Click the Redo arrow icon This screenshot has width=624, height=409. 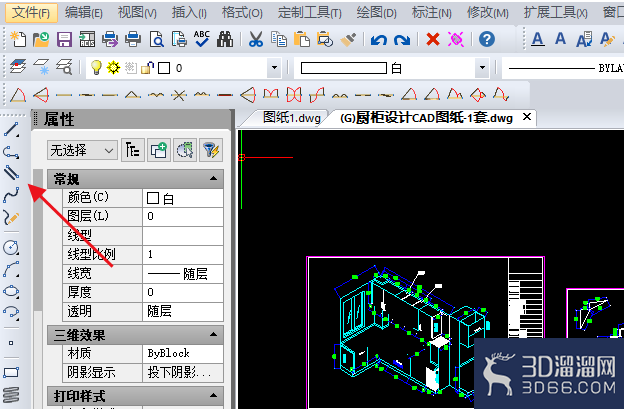(402, 40)
